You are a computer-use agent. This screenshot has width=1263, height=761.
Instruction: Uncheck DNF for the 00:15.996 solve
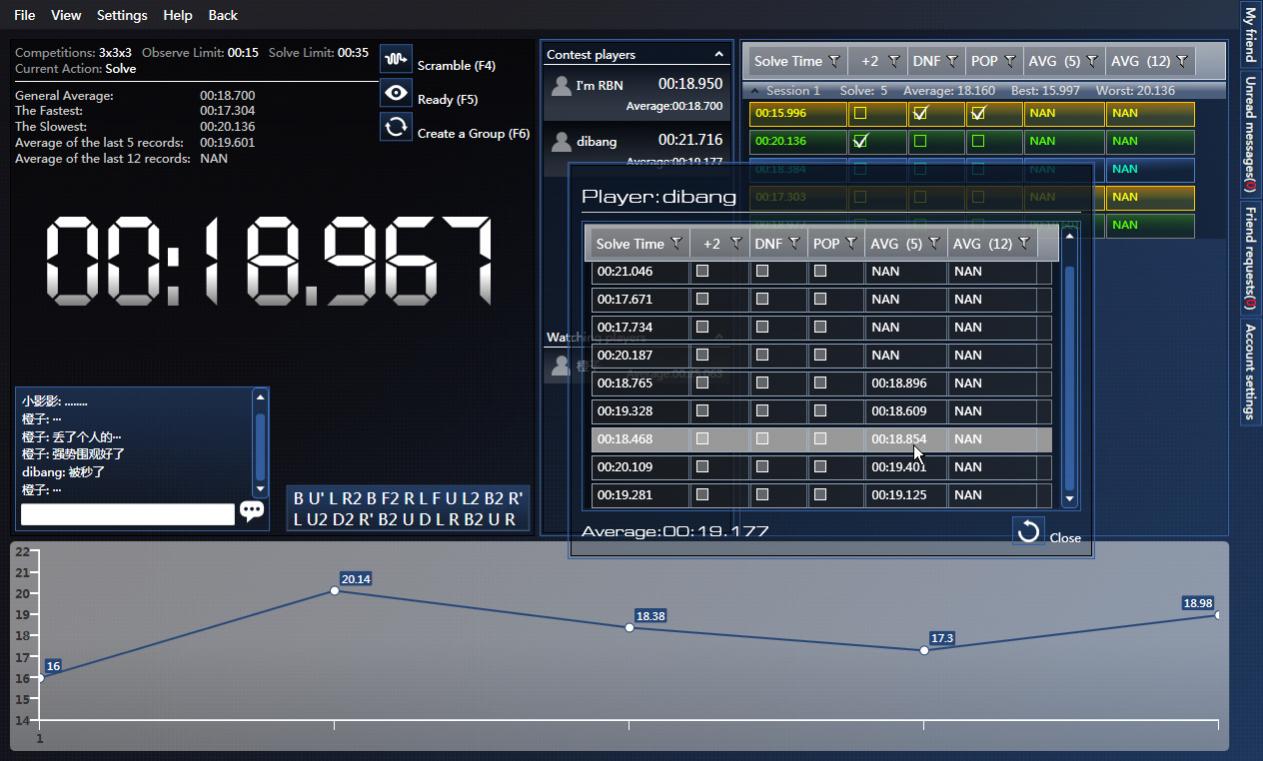point(920,113)
